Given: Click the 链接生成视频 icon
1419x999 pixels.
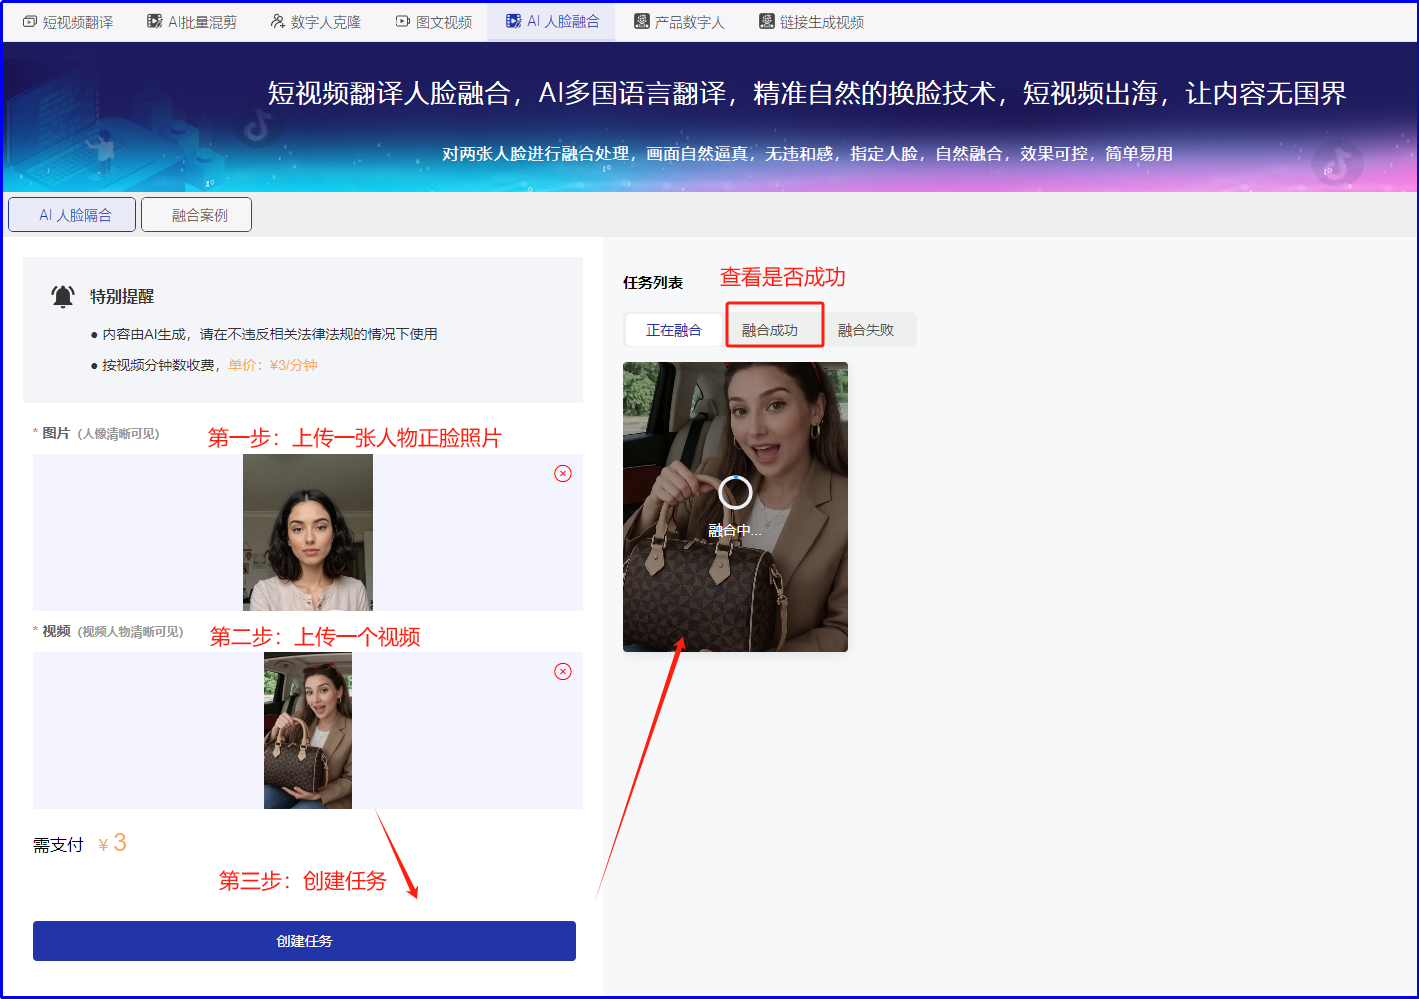Looking at the screenshot, I should click(767, 21).
